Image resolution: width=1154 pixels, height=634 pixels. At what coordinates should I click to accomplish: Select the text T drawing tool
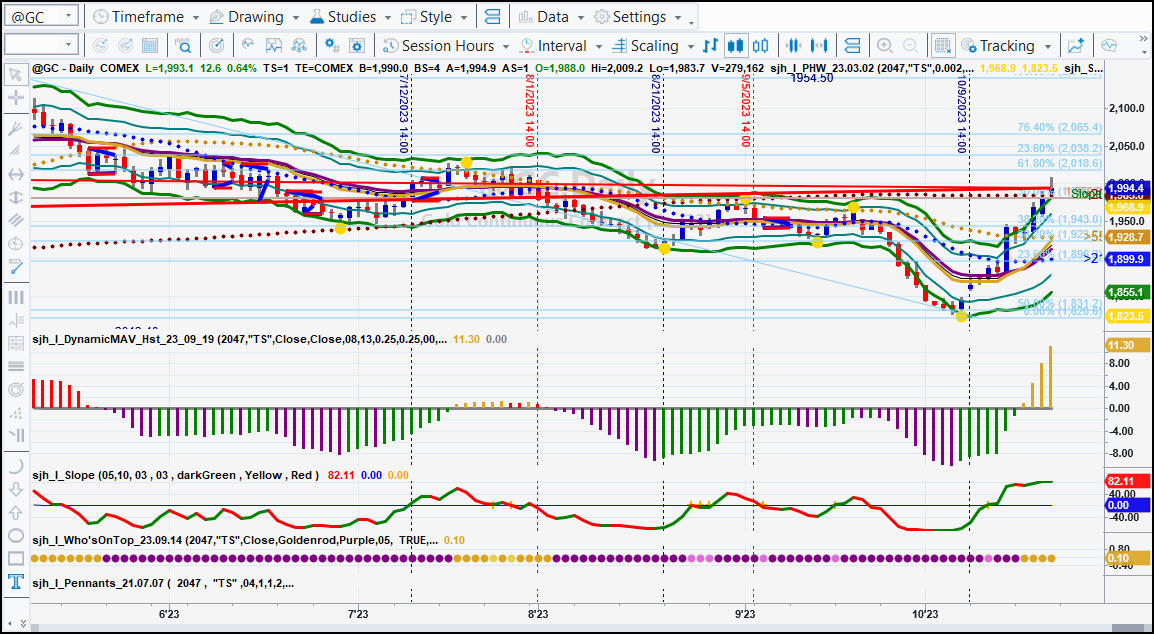pos(15,582)
